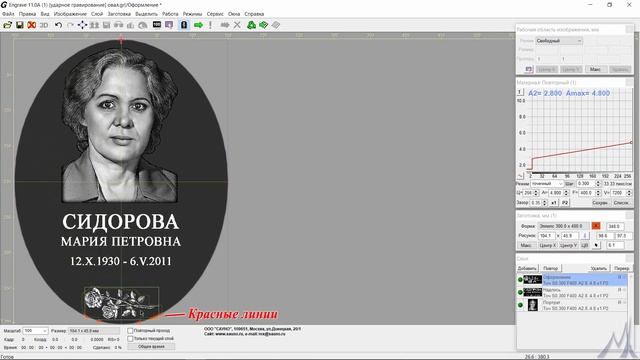Undo the last action in toolbar

pos(58,25)
